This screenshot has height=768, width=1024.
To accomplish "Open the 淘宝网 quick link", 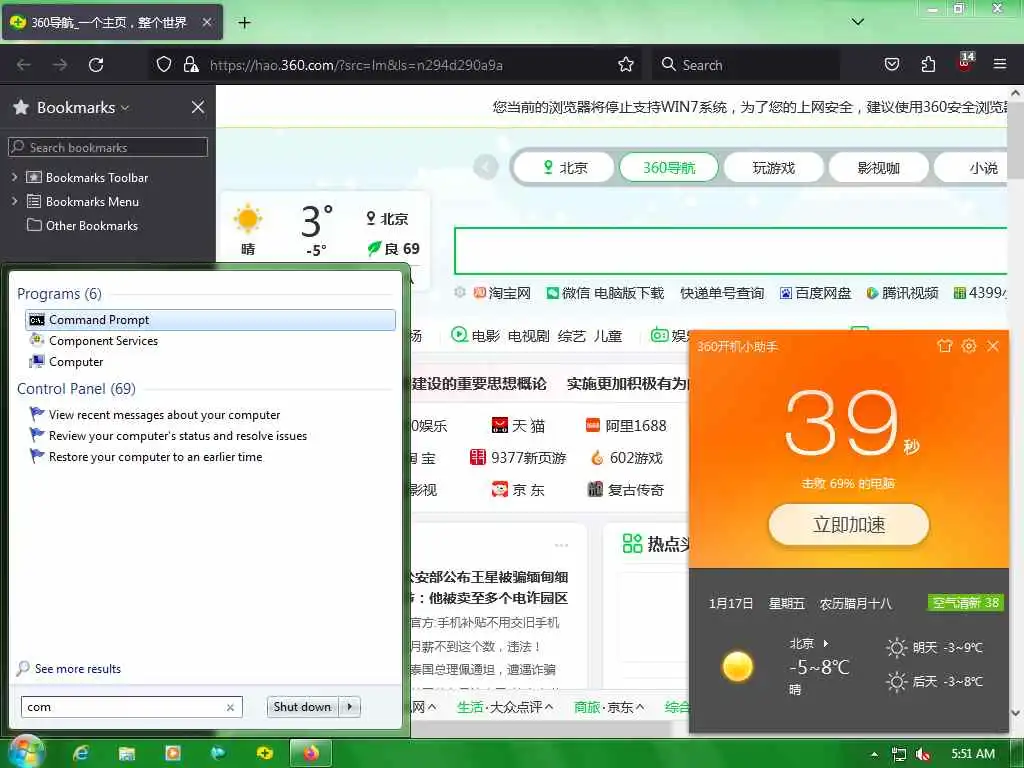I will tap(502, 293).
